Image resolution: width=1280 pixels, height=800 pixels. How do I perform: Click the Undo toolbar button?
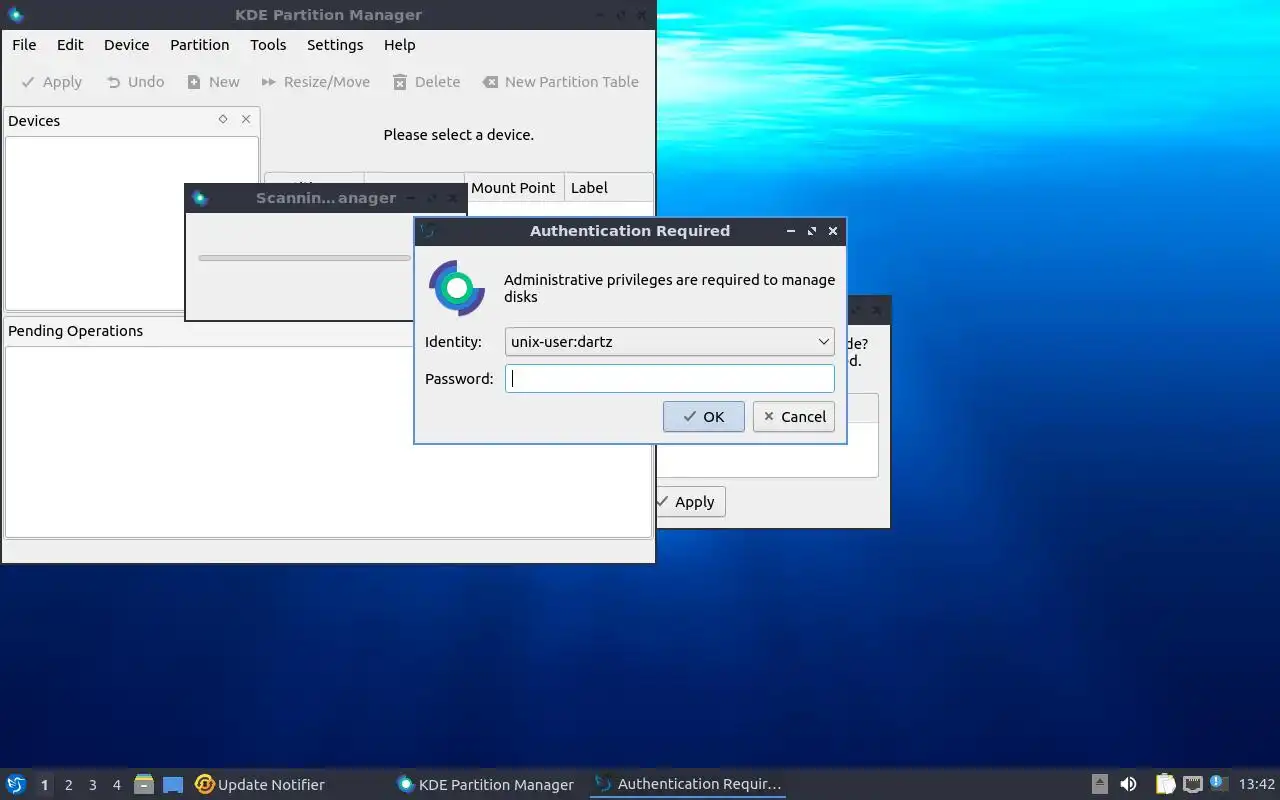(x=135, y=82)
